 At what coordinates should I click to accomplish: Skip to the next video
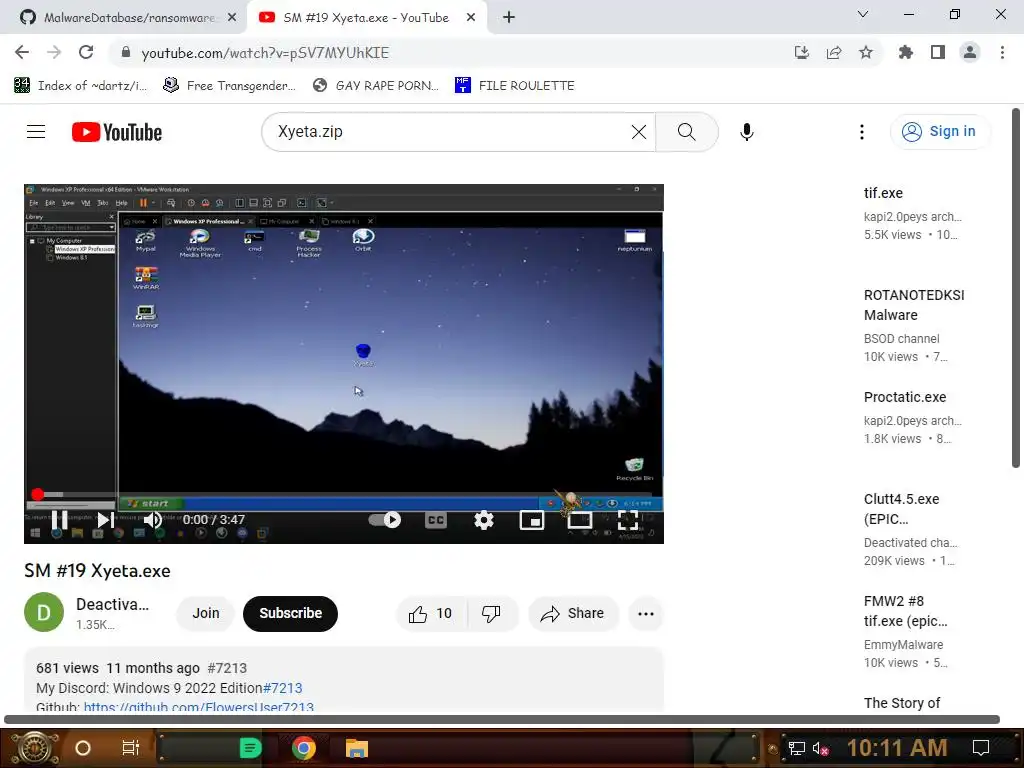click(x=105, y=520)
